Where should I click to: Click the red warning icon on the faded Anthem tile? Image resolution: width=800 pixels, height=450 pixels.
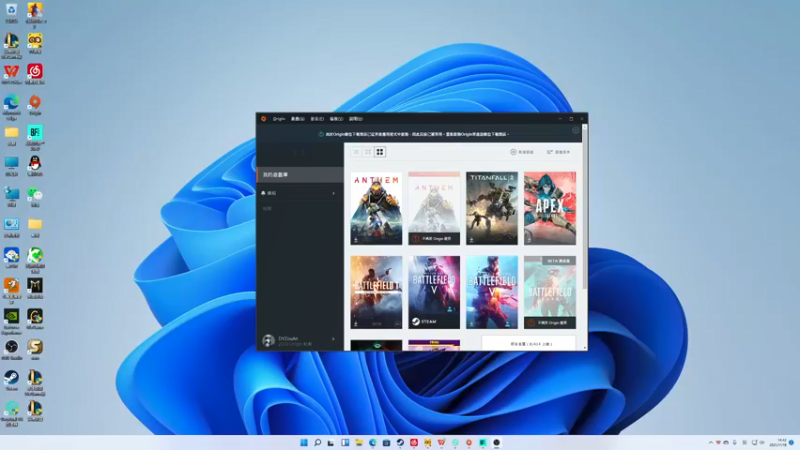click(x=416, y=238)
